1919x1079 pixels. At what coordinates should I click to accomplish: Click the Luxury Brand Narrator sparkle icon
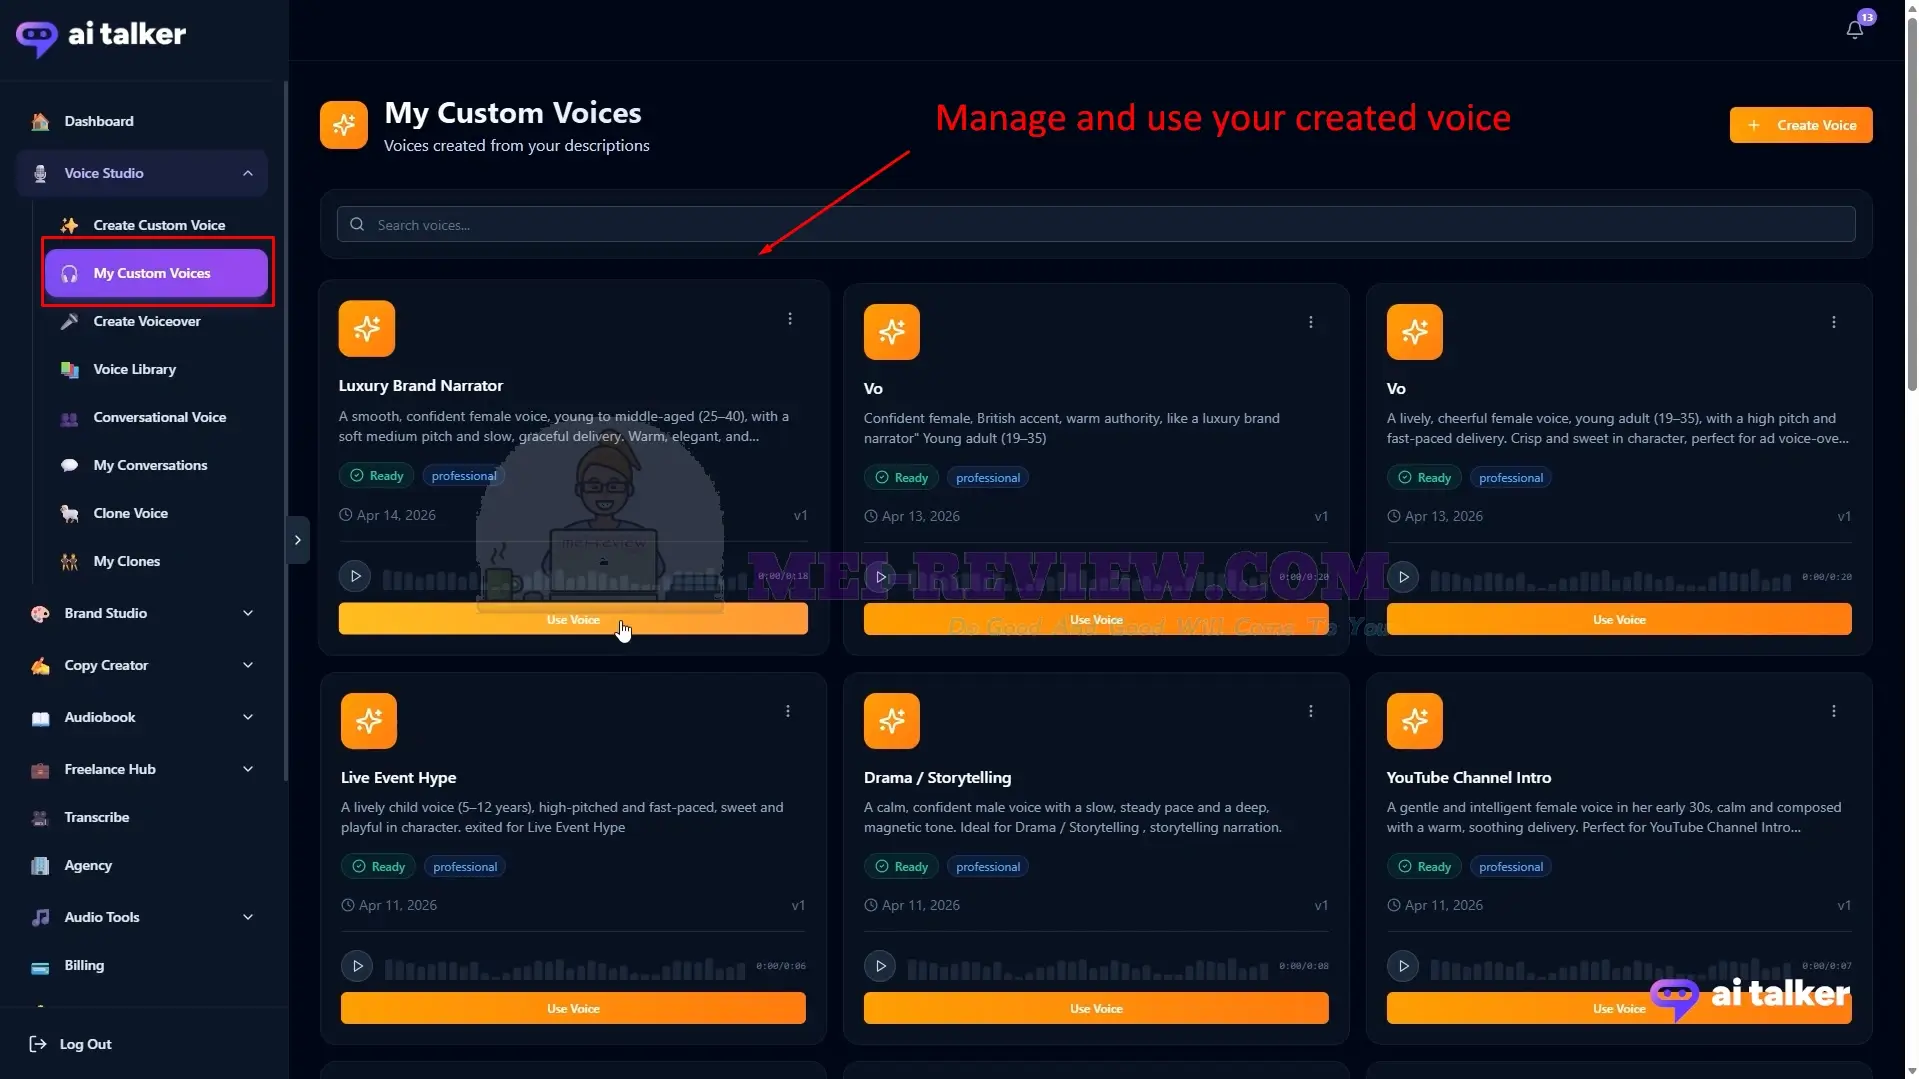pyautogui.click(x=367, y=328)
